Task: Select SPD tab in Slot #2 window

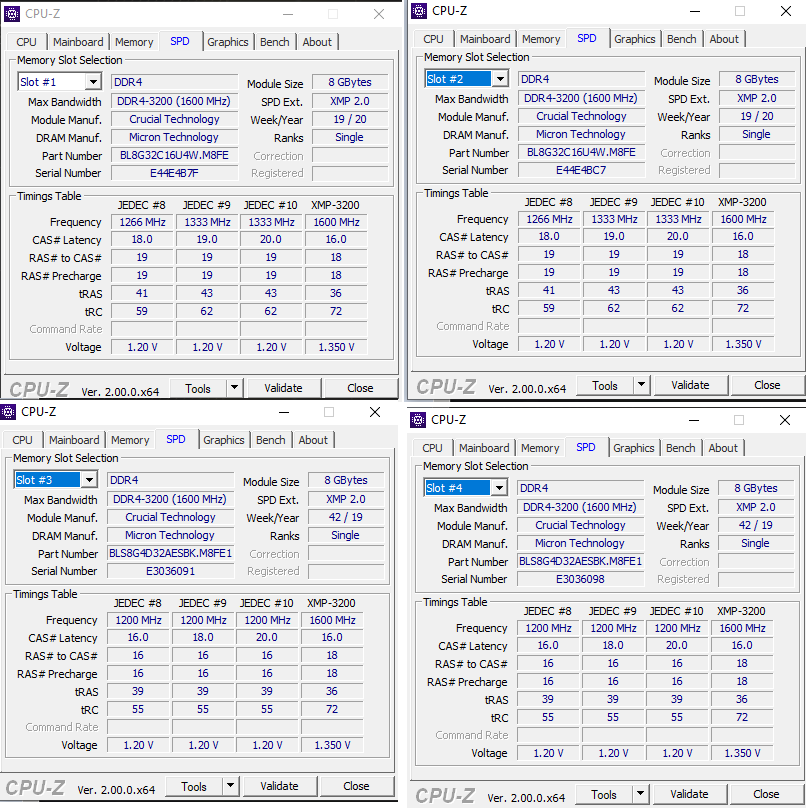Action: click(x=587, y=38)
